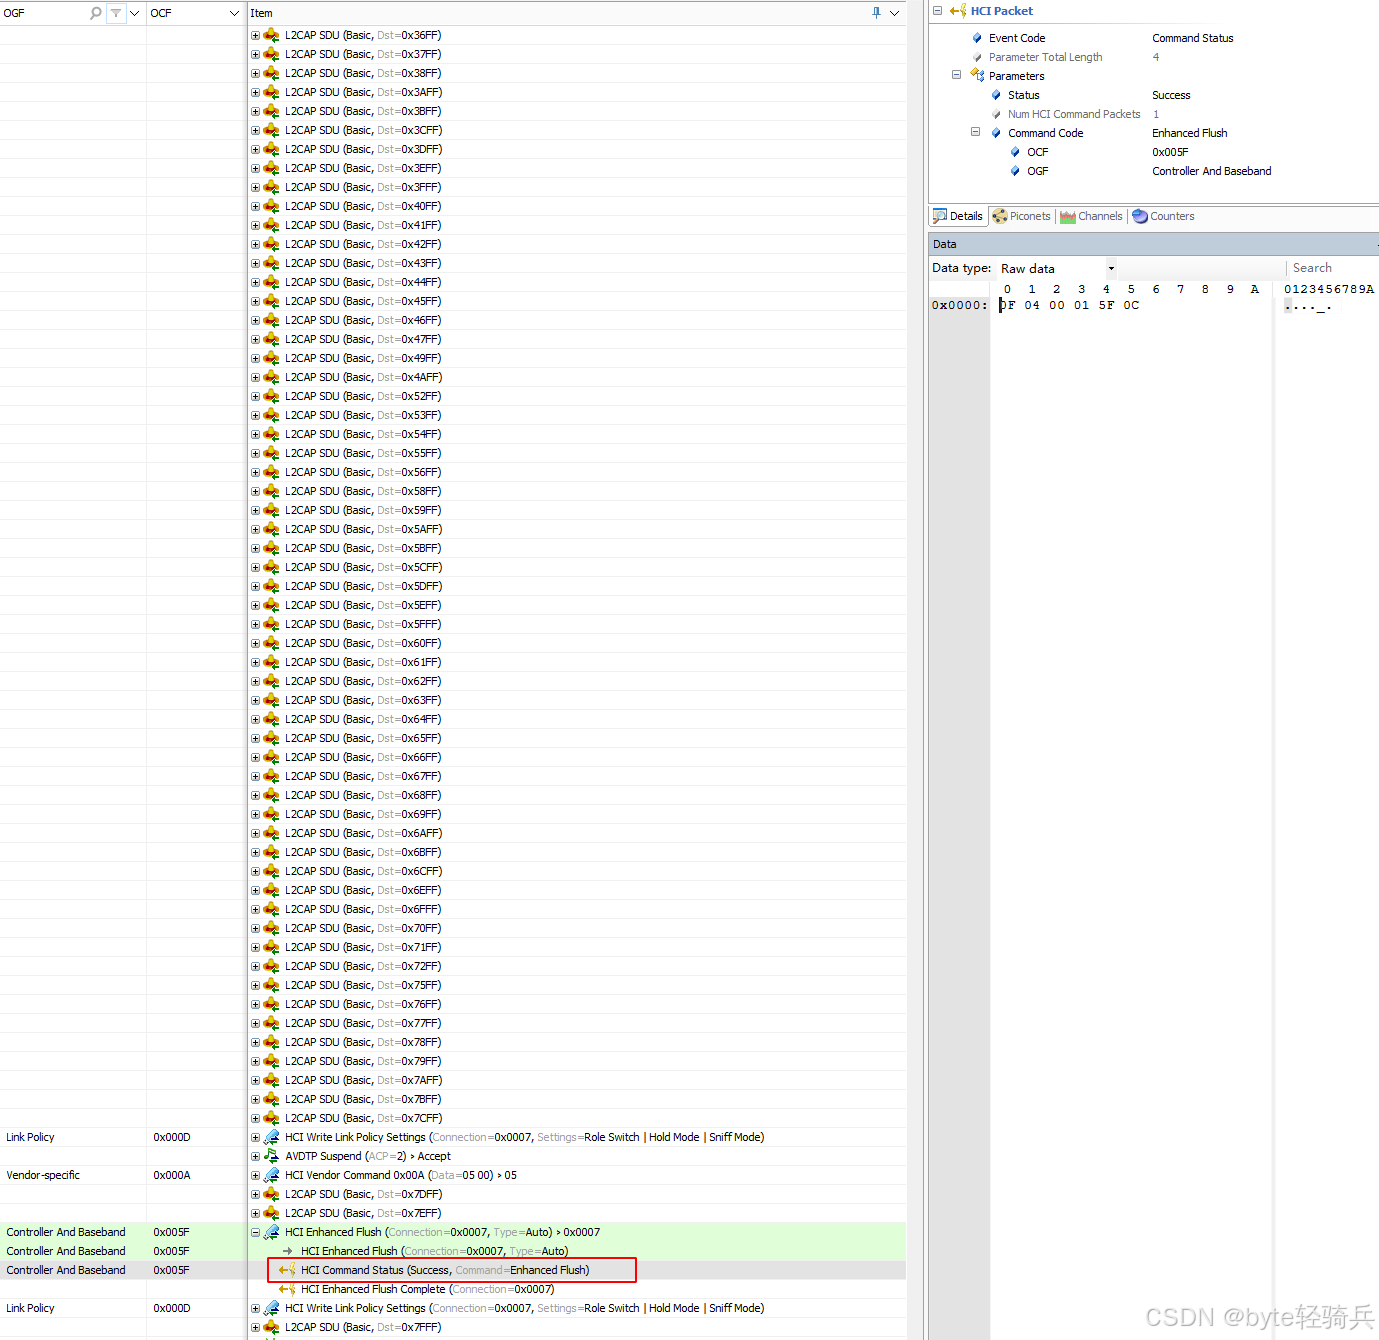1379x1340 pixels.
Task: Pin the Item column using pin icon
Action: (876, 13)
